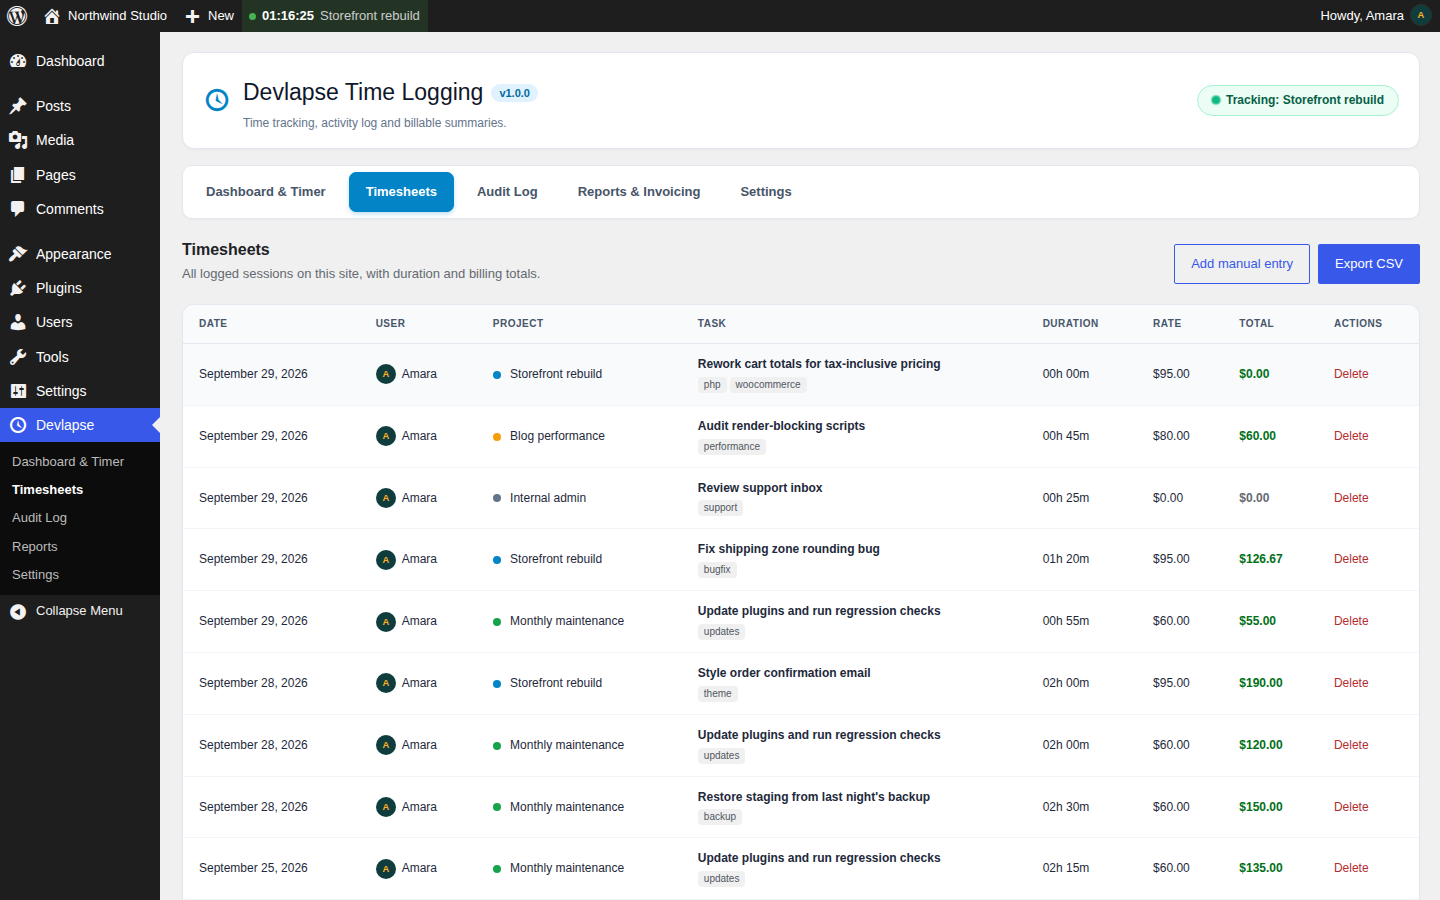The image size is (1440, 900).
Task: Open the Audit Log tab
Action: pyautogui.click(x=507, y=192)
